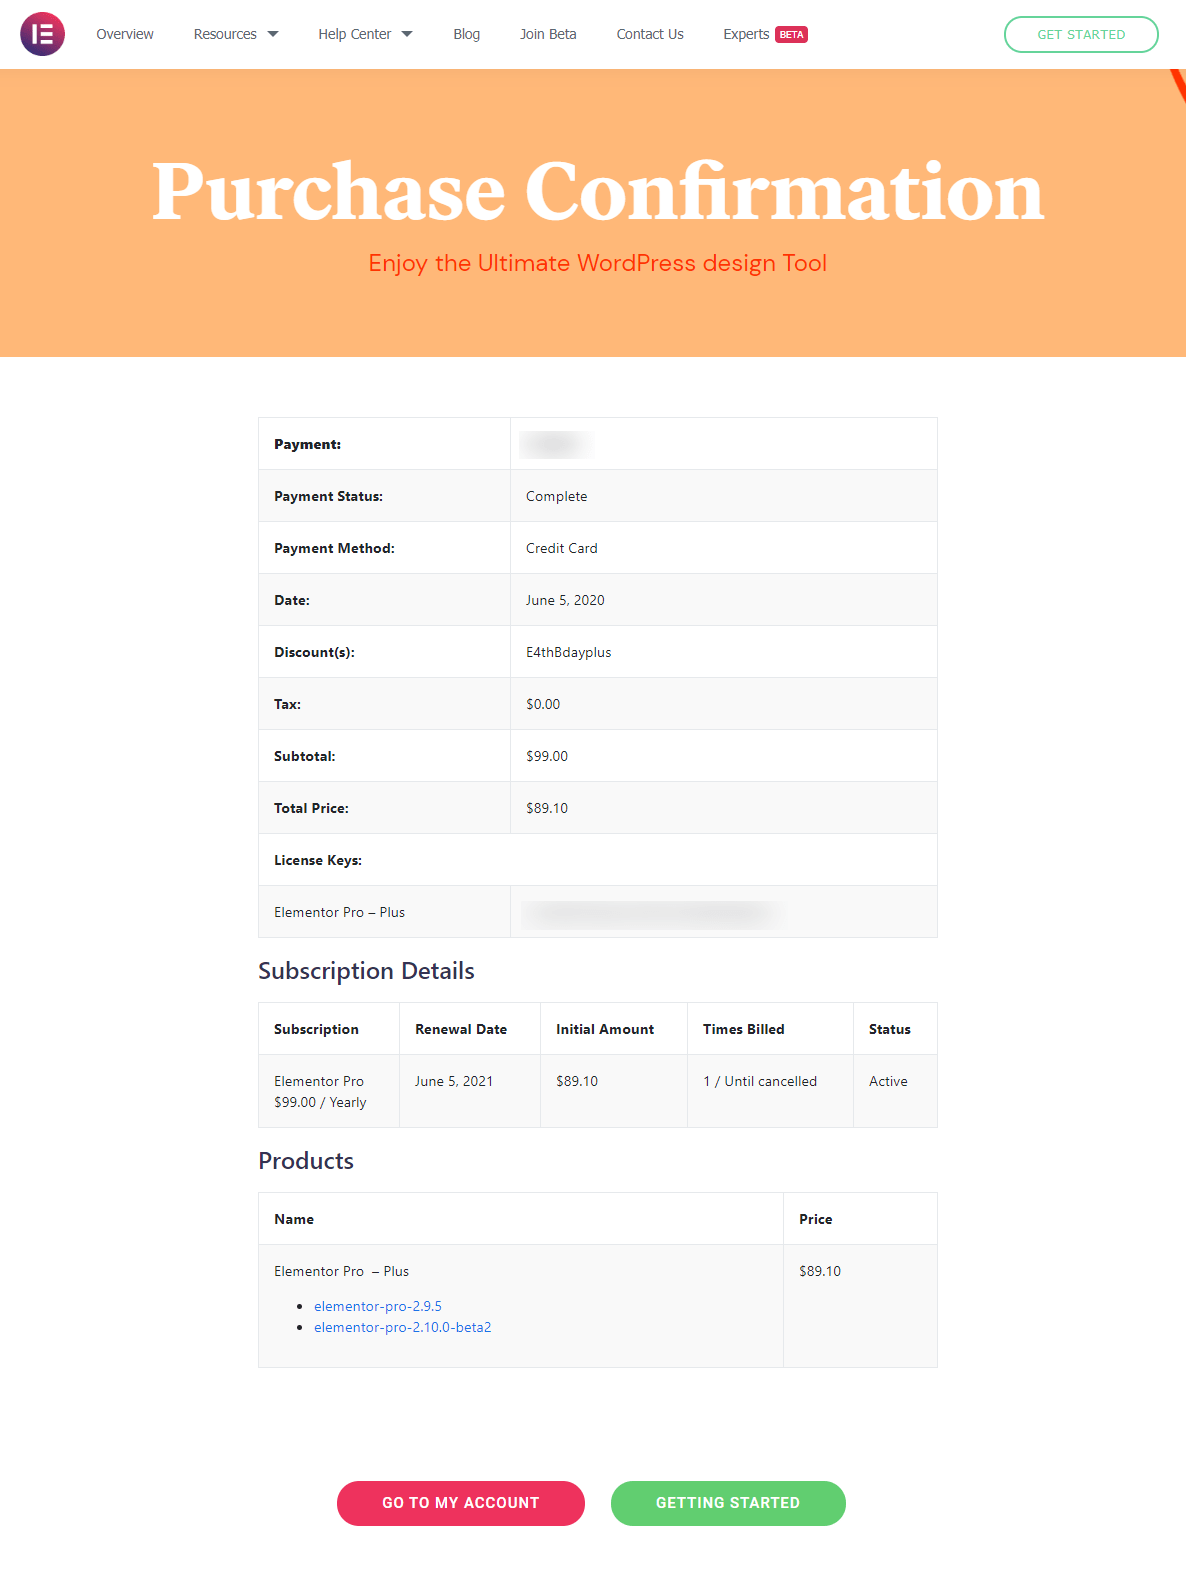
Task: Expand the Help Center dropdown arrow
Action: (407, 34)
